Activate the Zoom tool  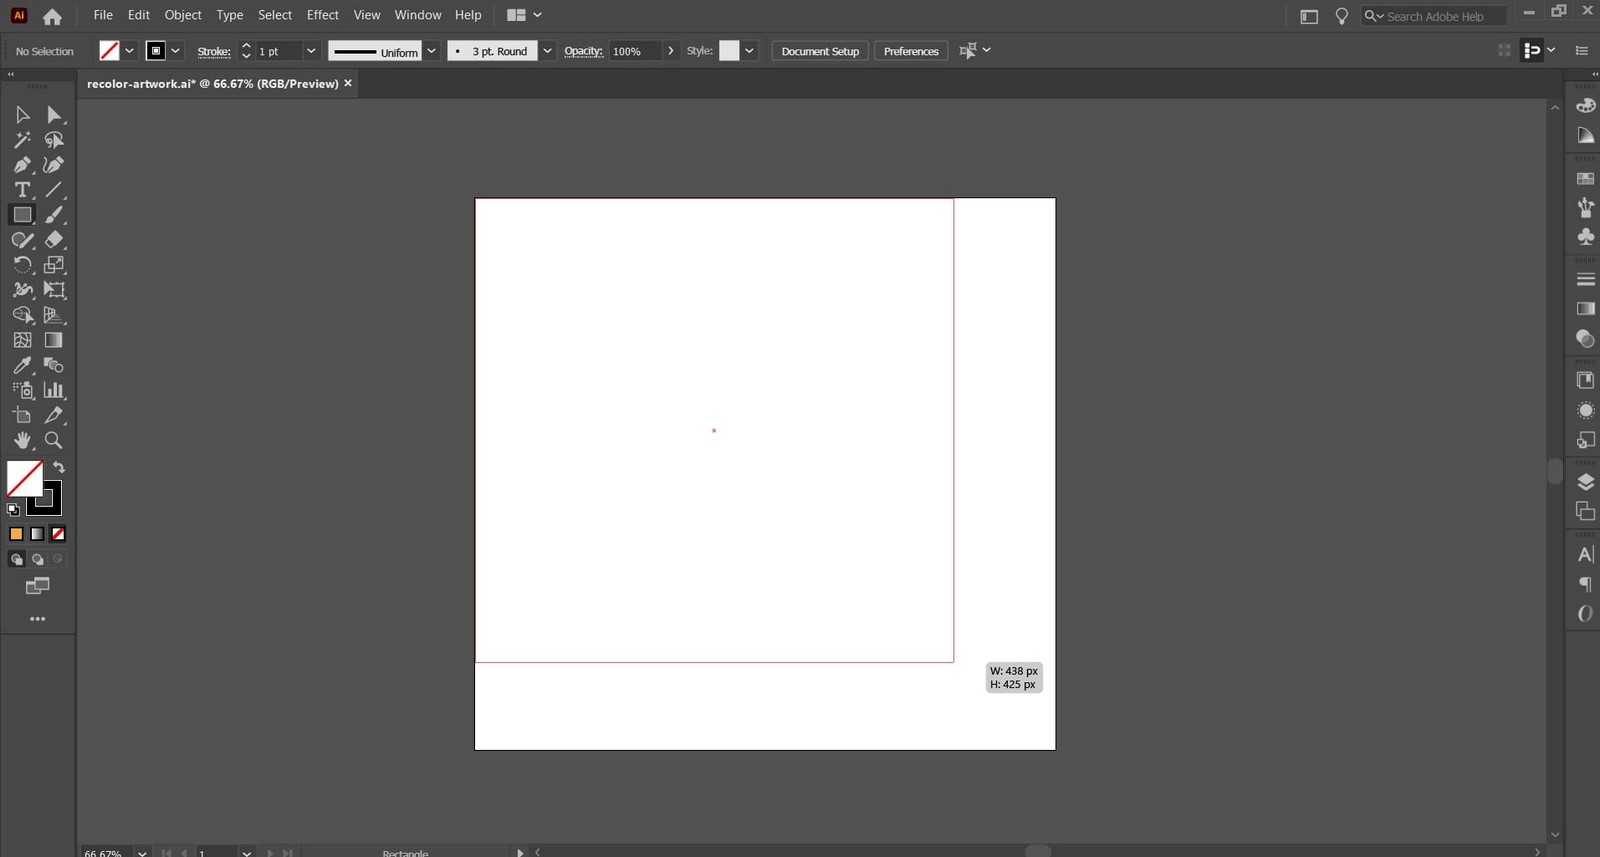[x=54, y=440]
